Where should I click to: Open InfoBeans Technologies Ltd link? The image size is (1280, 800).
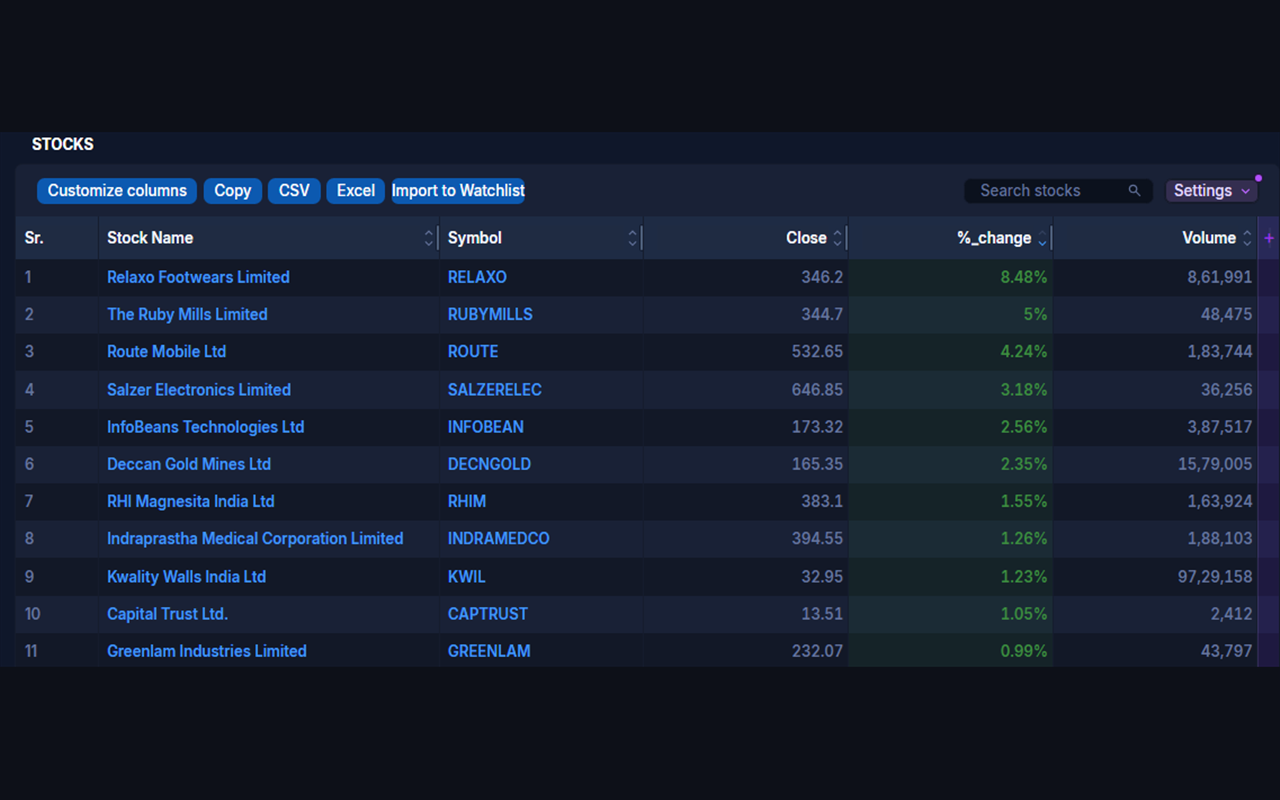[205, 427]
